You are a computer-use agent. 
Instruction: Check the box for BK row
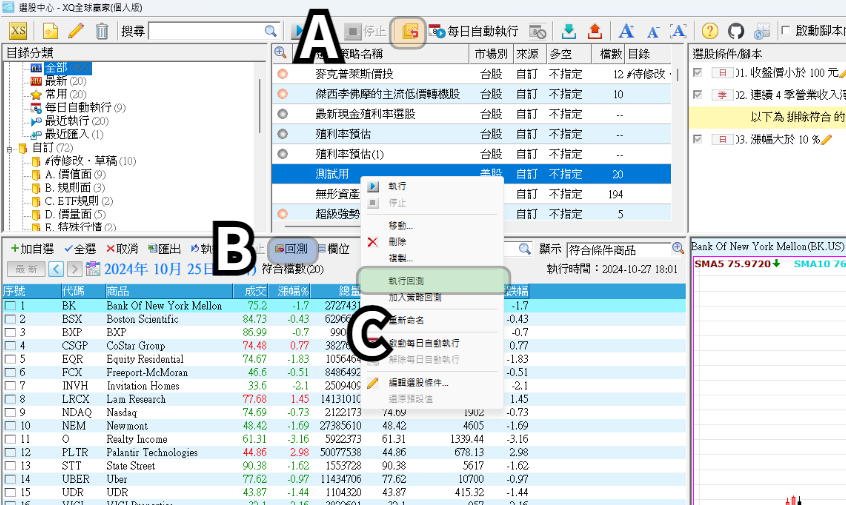pos(10,306)
